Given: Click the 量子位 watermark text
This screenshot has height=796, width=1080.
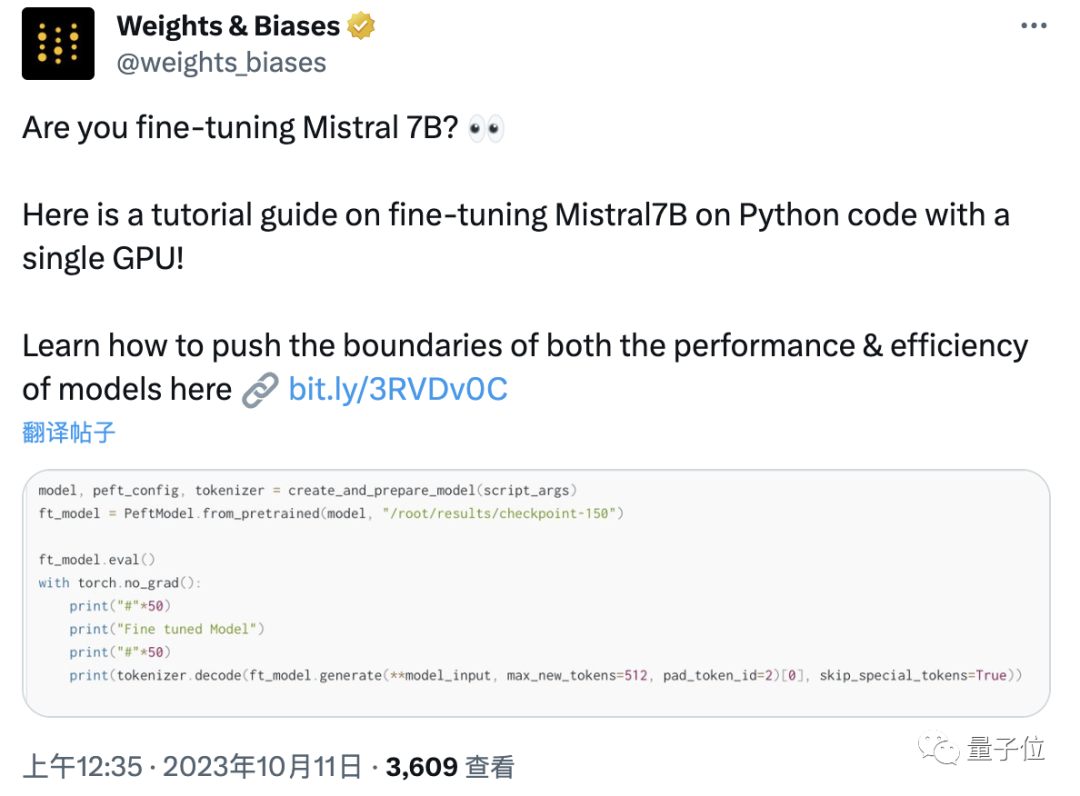Looking at the screenshot, I should (x=1005, y=748).
